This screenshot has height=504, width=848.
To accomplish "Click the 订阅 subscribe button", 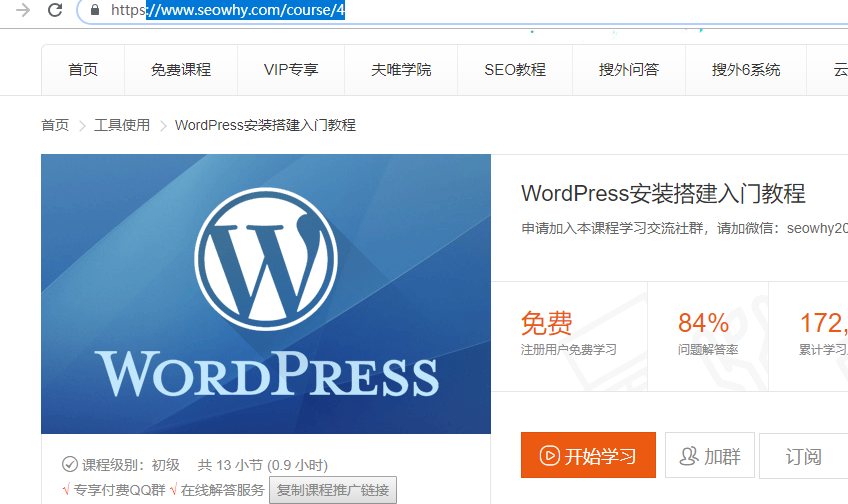I will click(803, 456).
